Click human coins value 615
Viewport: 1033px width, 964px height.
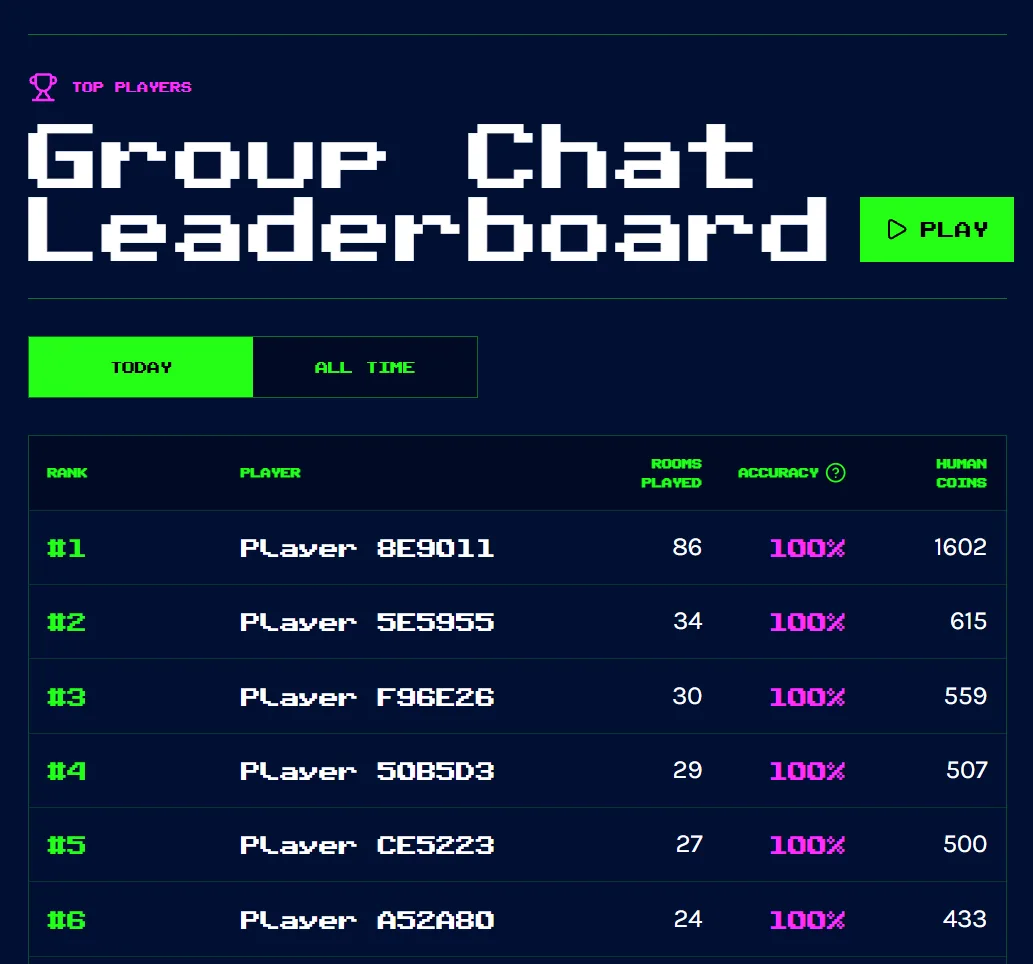[x=968, y=621]
